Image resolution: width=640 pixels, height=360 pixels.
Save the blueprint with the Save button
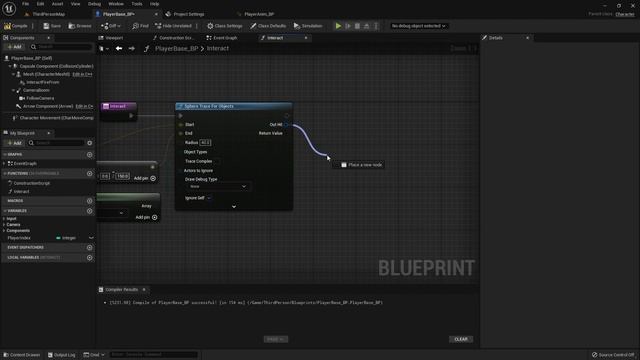[x=52, y=26]
